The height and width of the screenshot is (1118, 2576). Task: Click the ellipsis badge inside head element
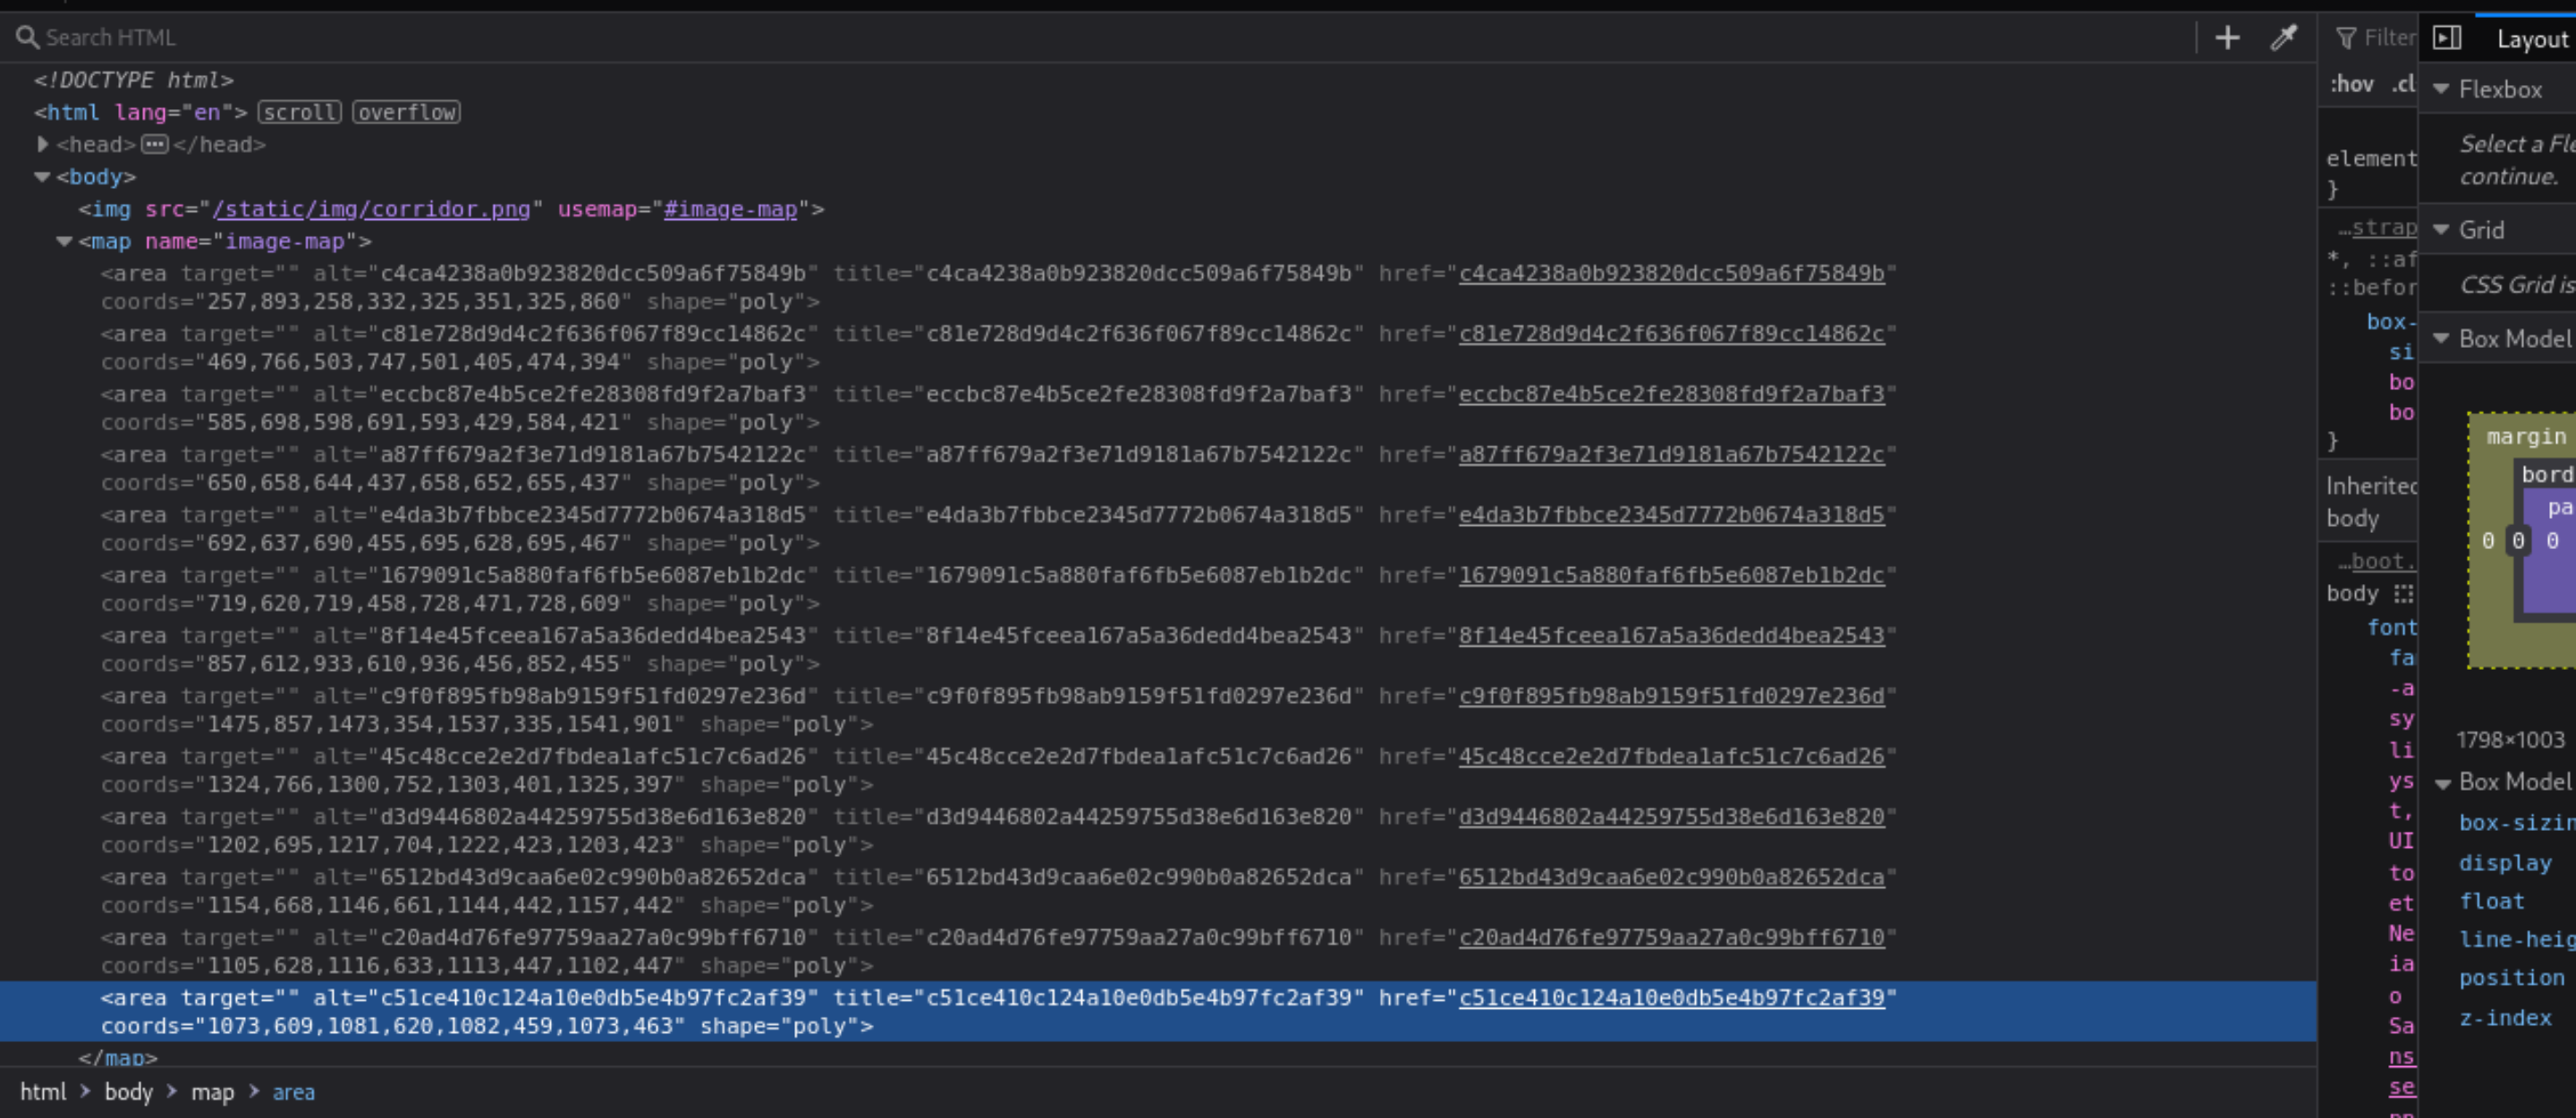pyautogui.click(x=154, y=144)
